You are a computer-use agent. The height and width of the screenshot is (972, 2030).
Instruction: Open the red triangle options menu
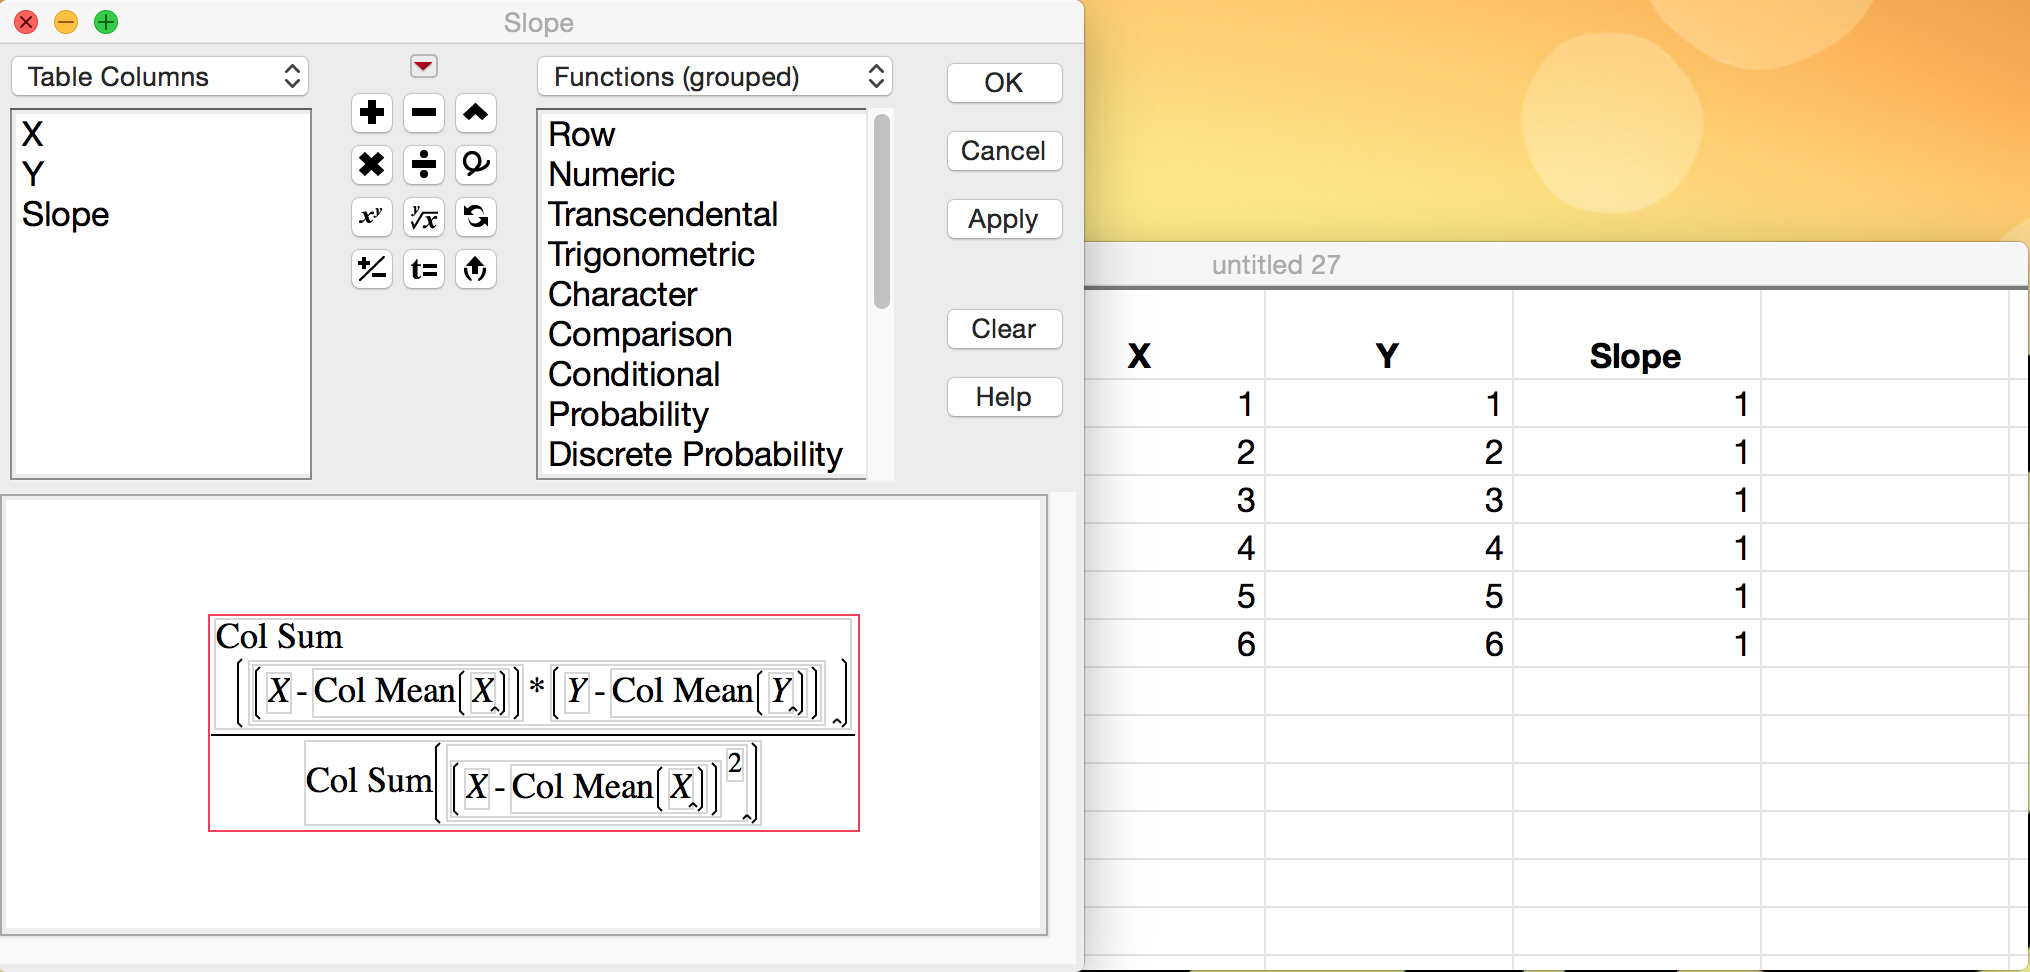424,67
